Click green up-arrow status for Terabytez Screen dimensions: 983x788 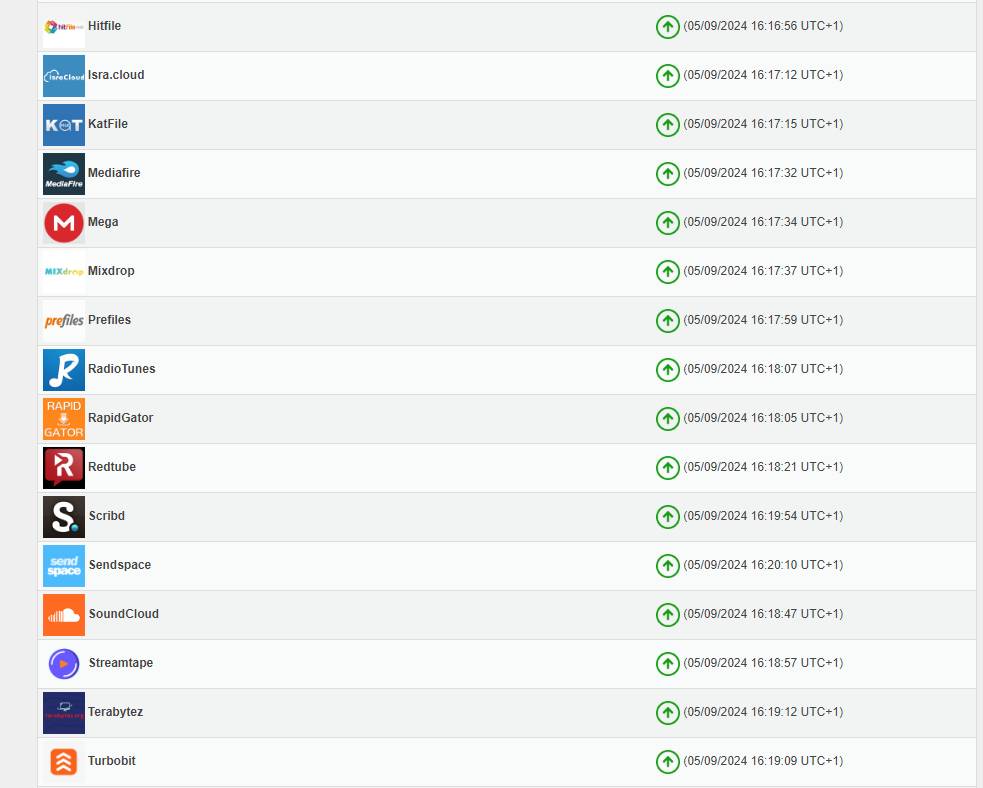(x=668, y=713)
